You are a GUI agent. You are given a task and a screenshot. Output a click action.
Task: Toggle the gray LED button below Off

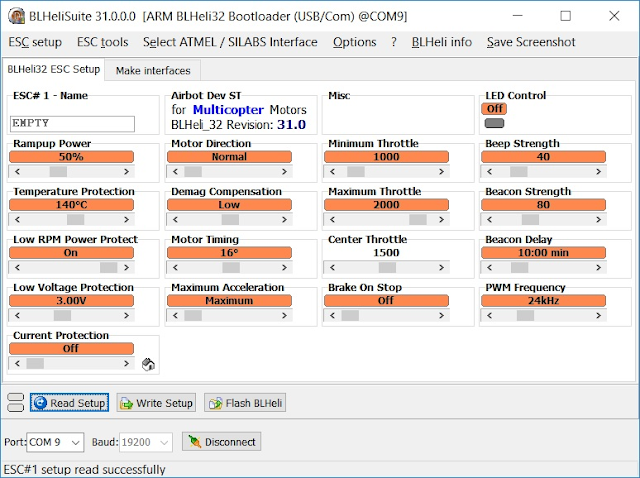494,123
